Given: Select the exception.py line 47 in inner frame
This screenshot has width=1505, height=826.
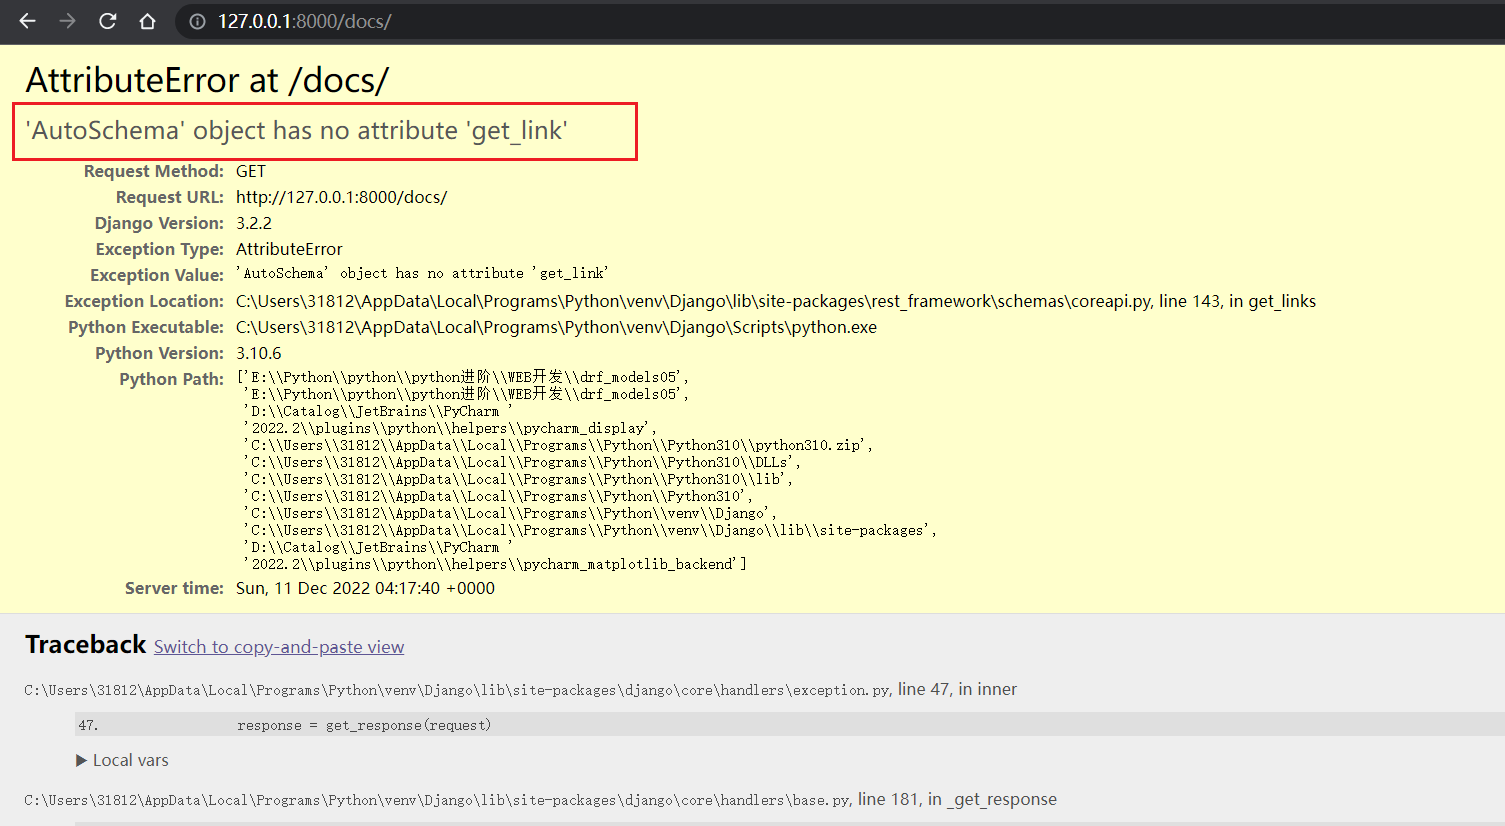Looking at the screenshot, I should coord(520,689).
